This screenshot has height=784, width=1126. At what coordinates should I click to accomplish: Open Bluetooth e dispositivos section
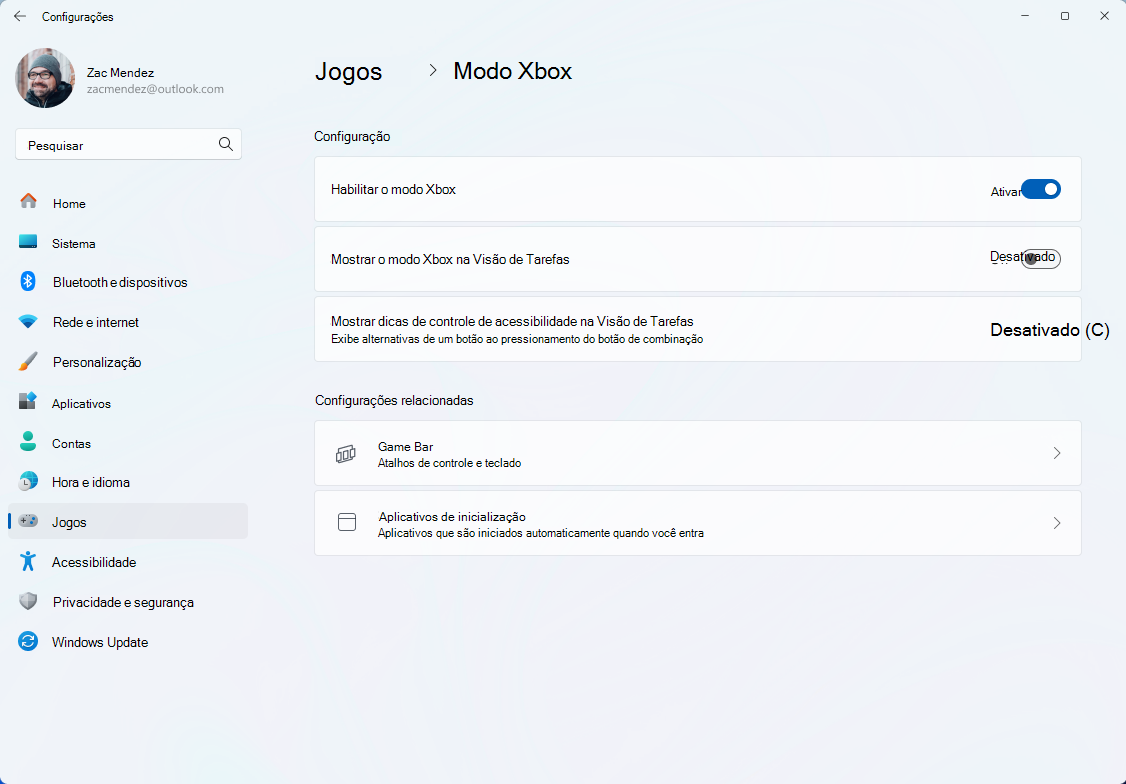(128, 282)
